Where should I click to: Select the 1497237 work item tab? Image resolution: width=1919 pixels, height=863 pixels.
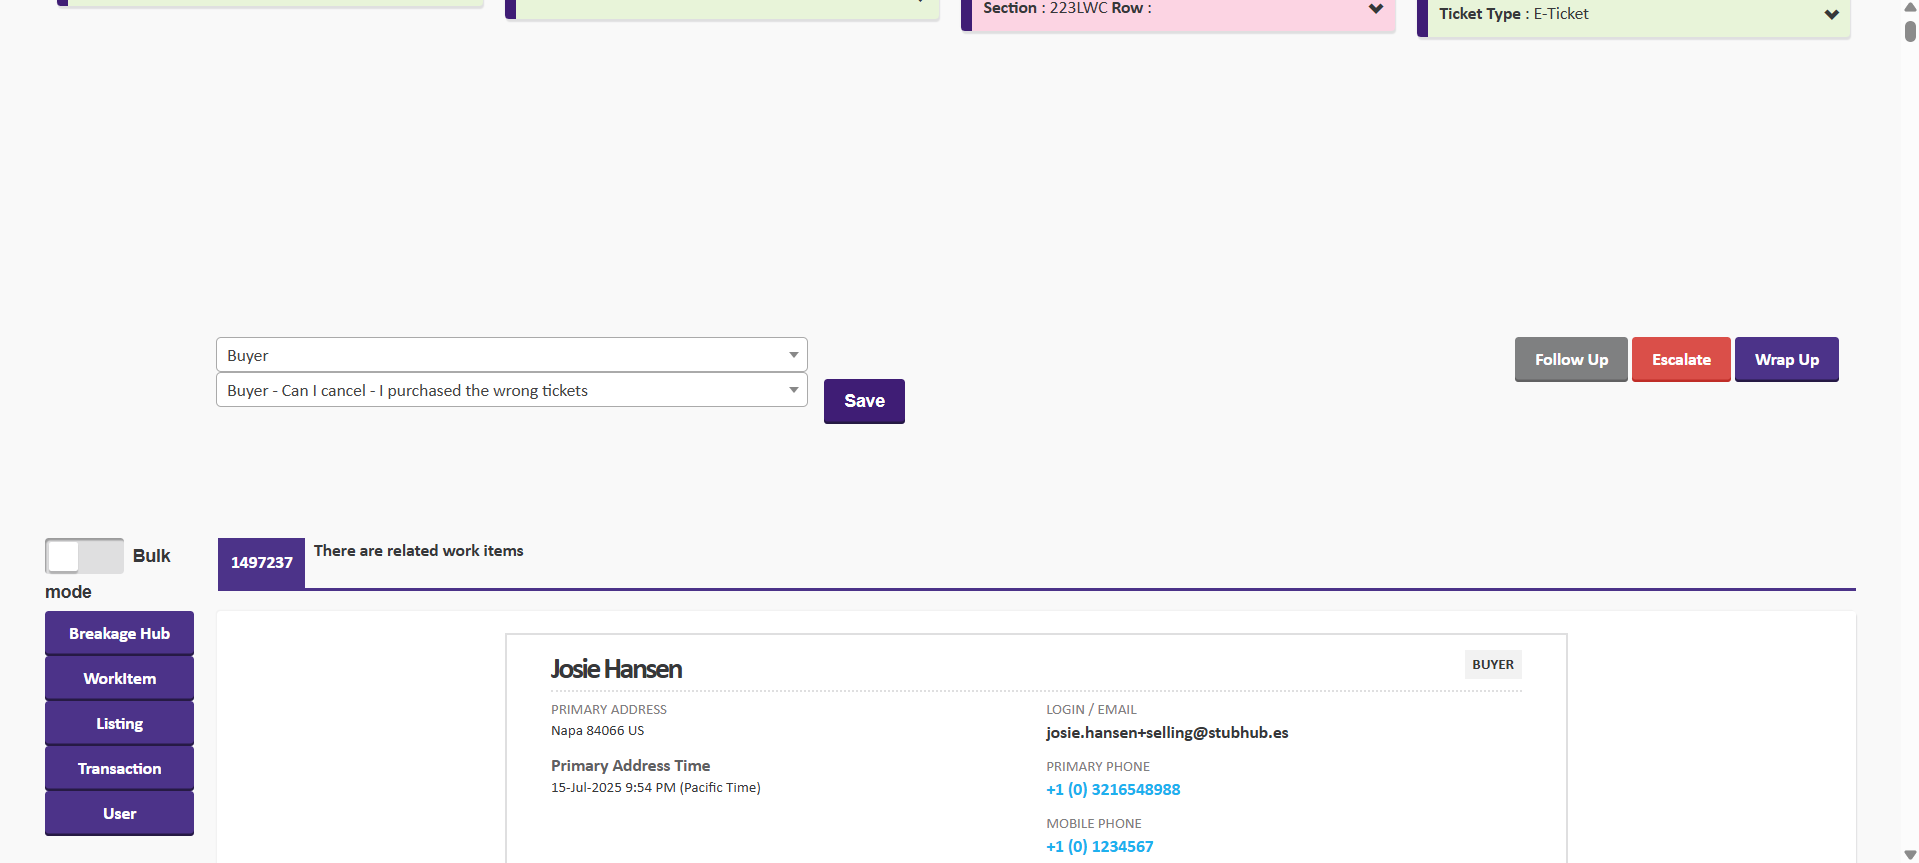coord(261,563)
